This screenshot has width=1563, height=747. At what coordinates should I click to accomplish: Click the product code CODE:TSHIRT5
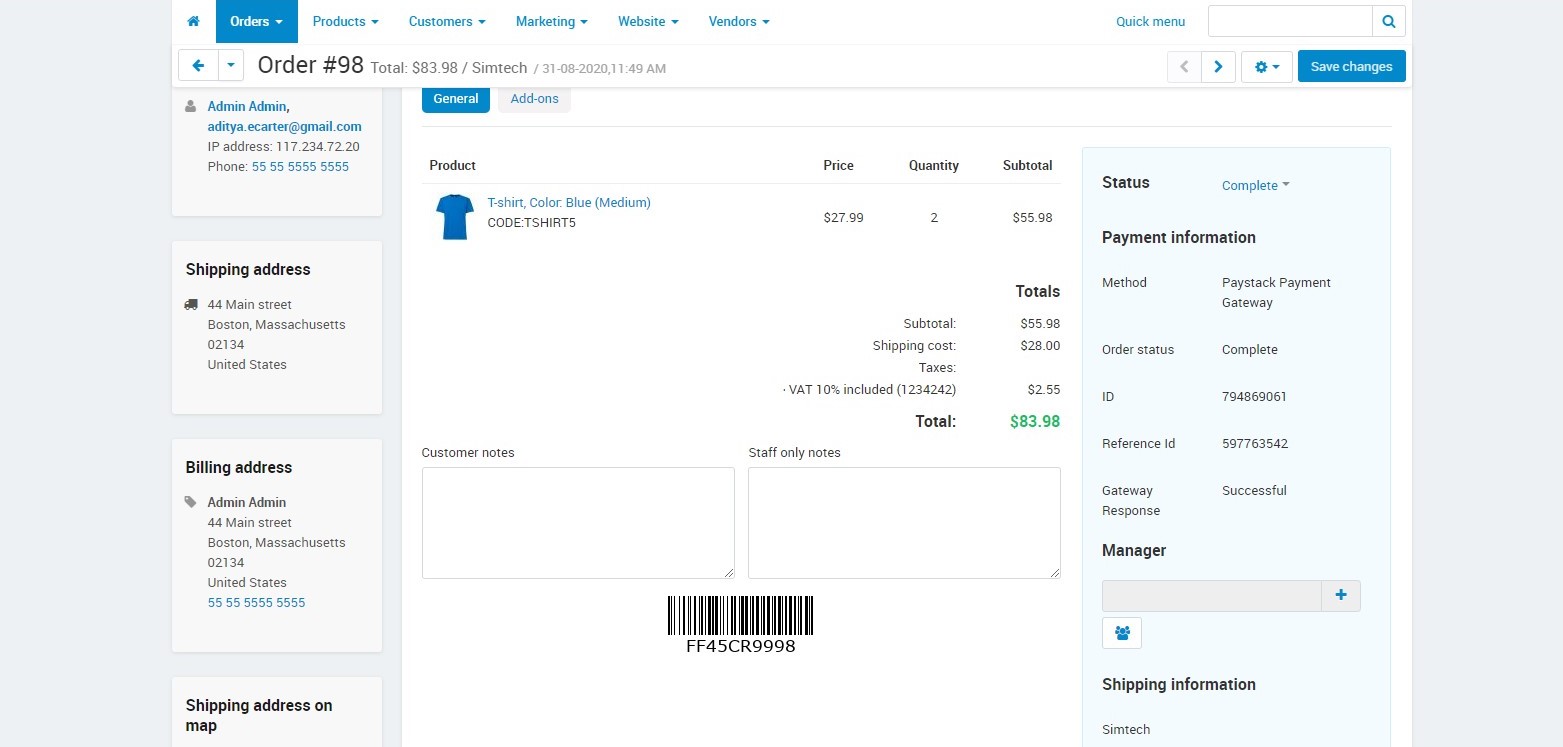(x=531, y=222)
